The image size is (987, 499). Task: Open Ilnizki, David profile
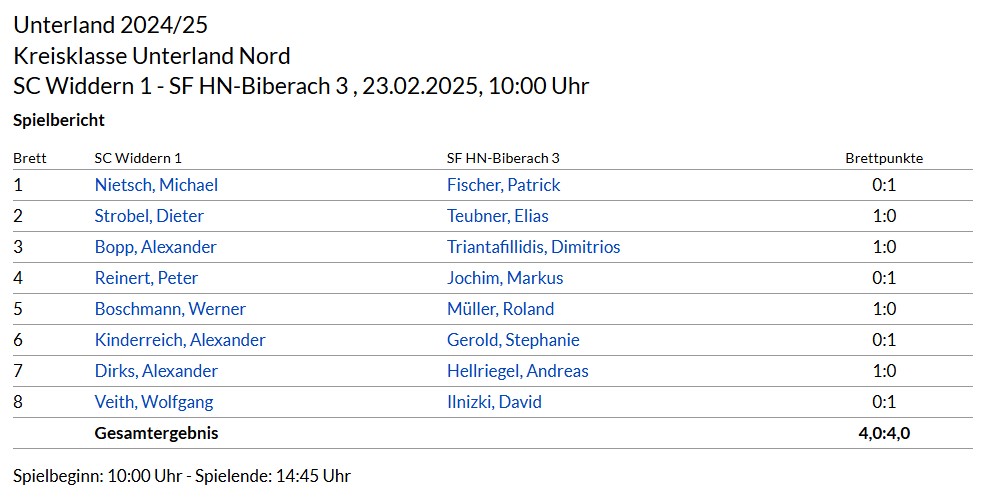click(x=494, y=401)
